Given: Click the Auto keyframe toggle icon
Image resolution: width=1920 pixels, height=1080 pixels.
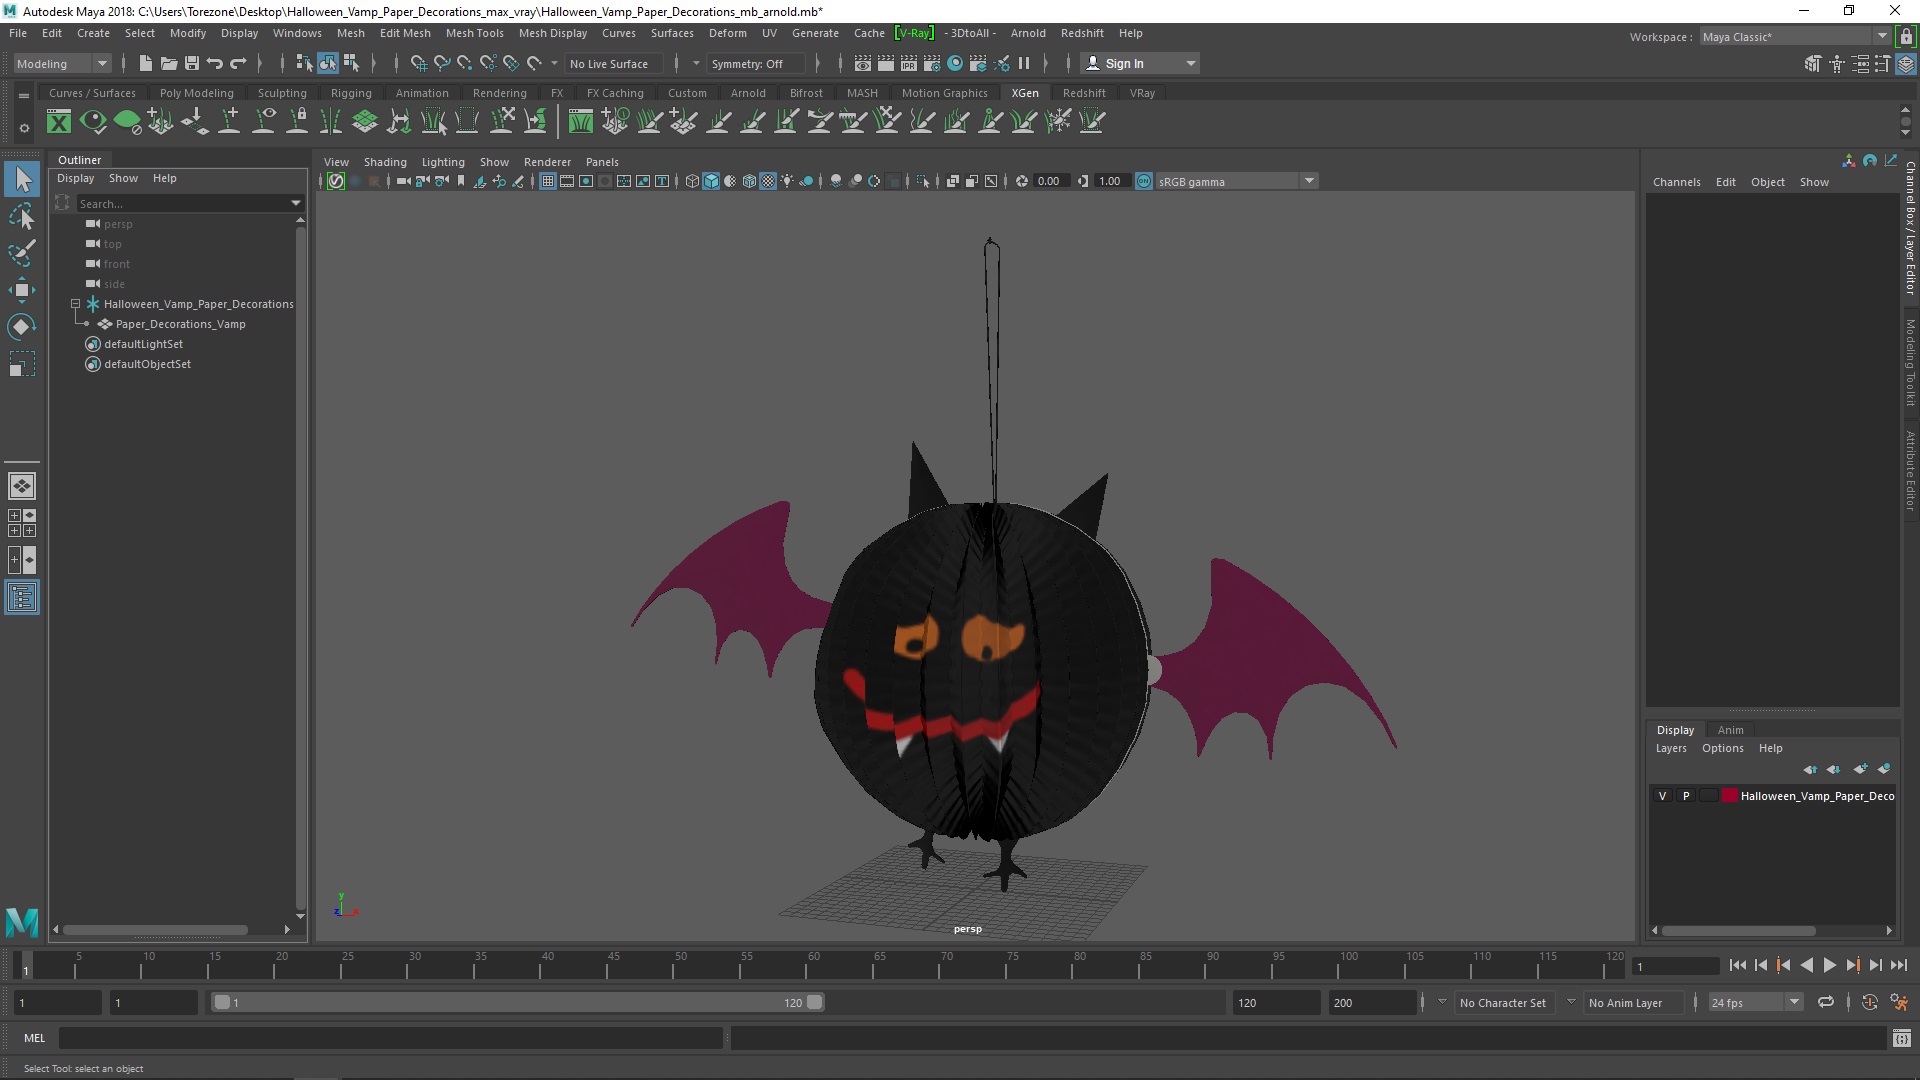Looking at the screenshot, I should point(1869,1002).
